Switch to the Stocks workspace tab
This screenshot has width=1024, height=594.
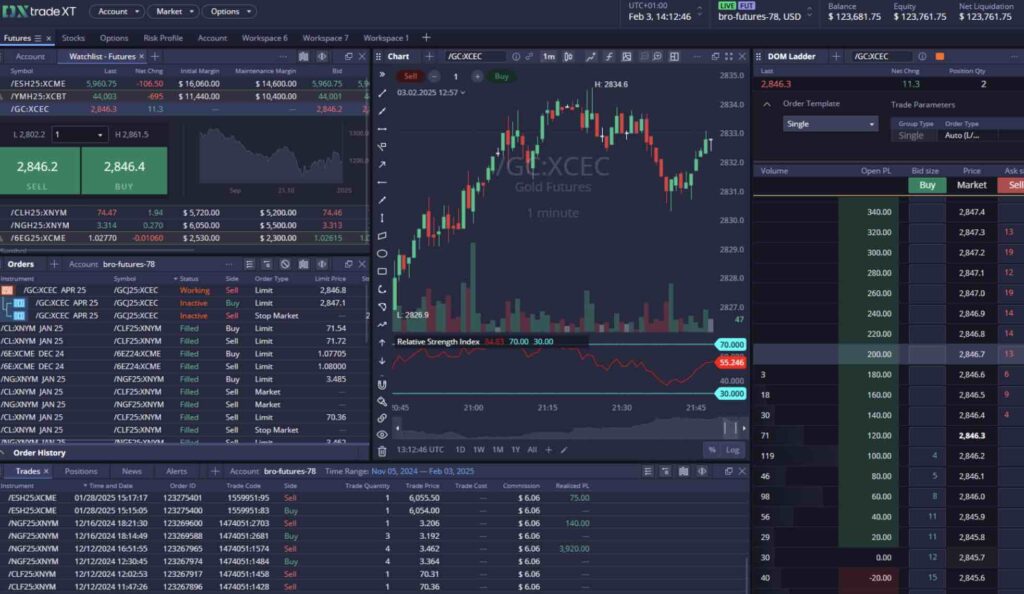click(73, 38)
